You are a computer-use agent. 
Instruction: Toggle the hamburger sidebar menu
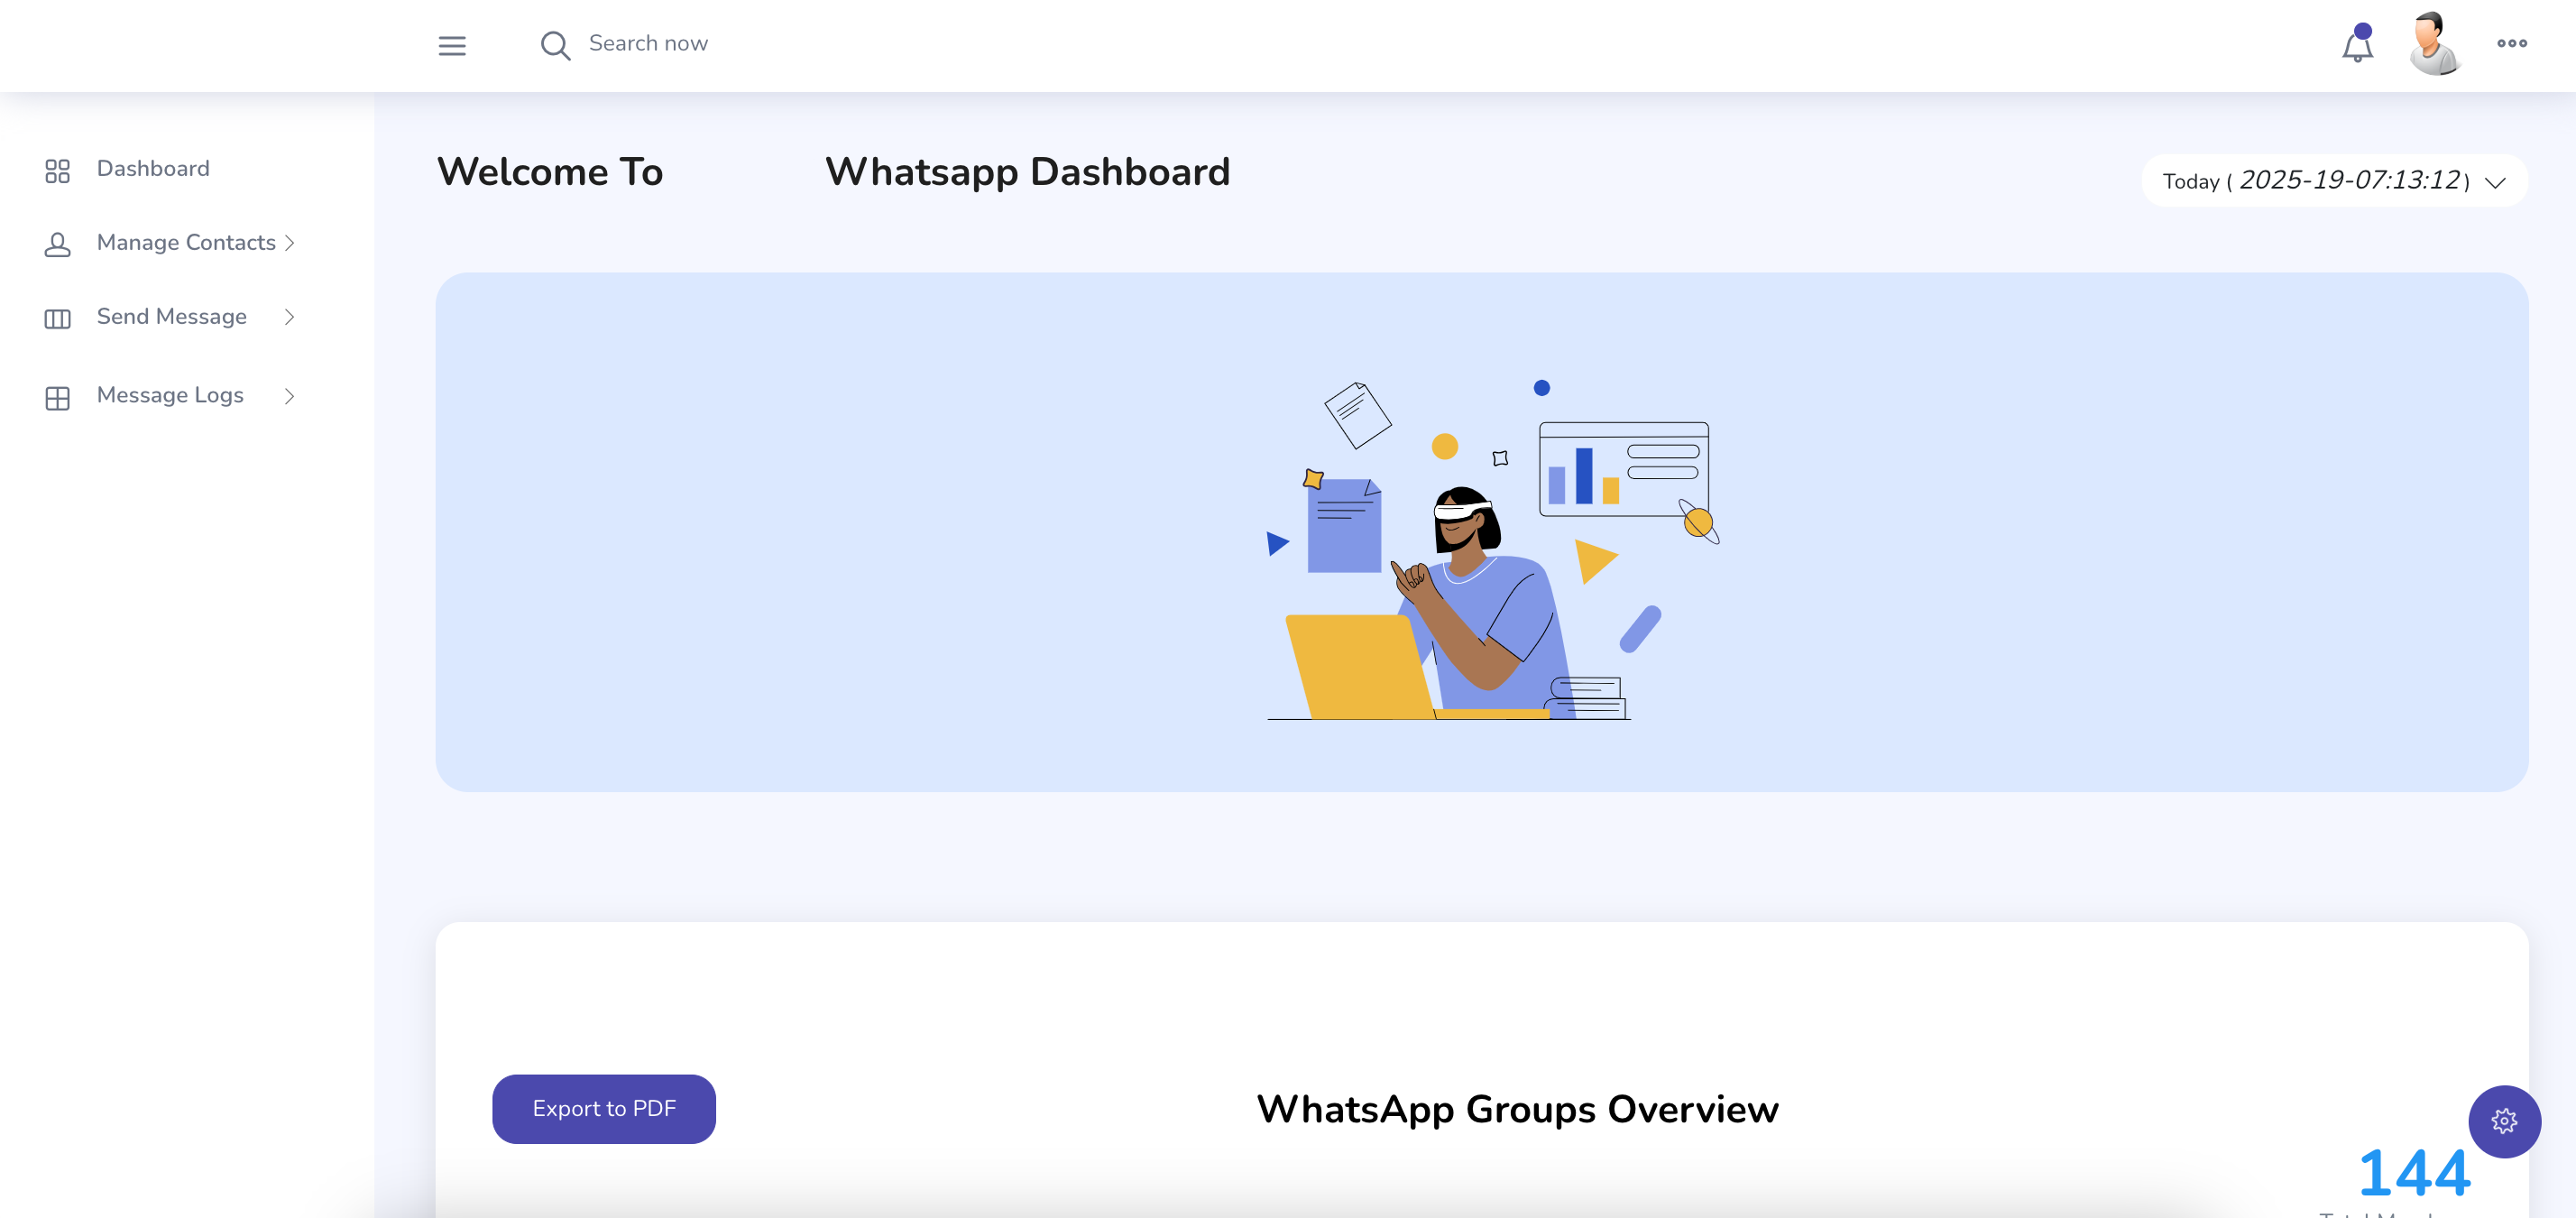click(452, 45)
